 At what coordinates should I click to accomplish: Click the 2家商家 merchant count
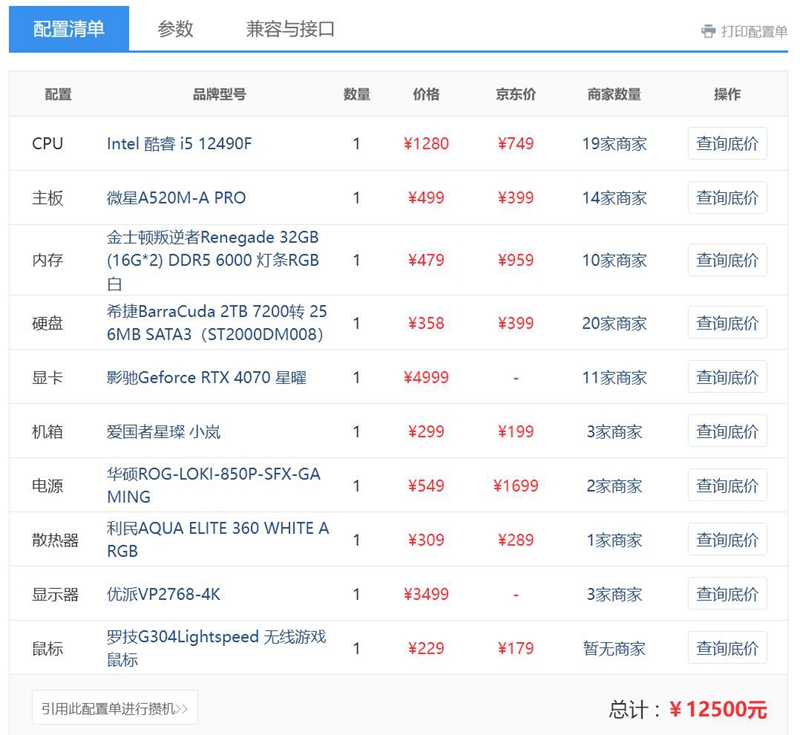coord(614,486)
